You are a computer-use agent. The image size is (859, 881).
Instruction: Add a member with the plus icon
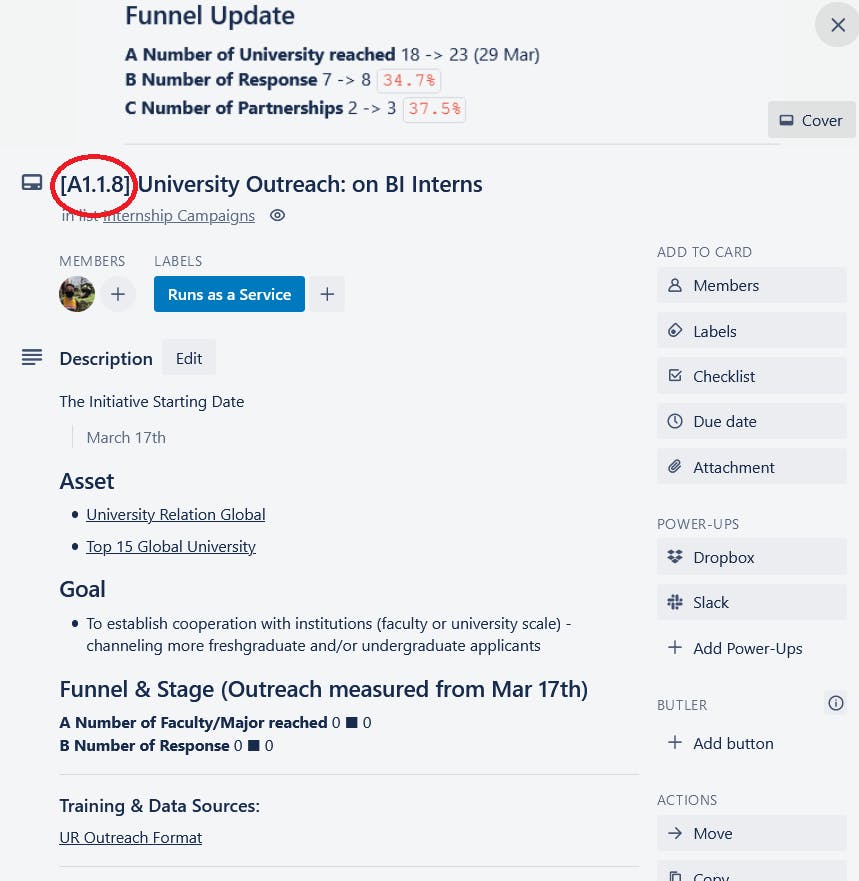118,294
